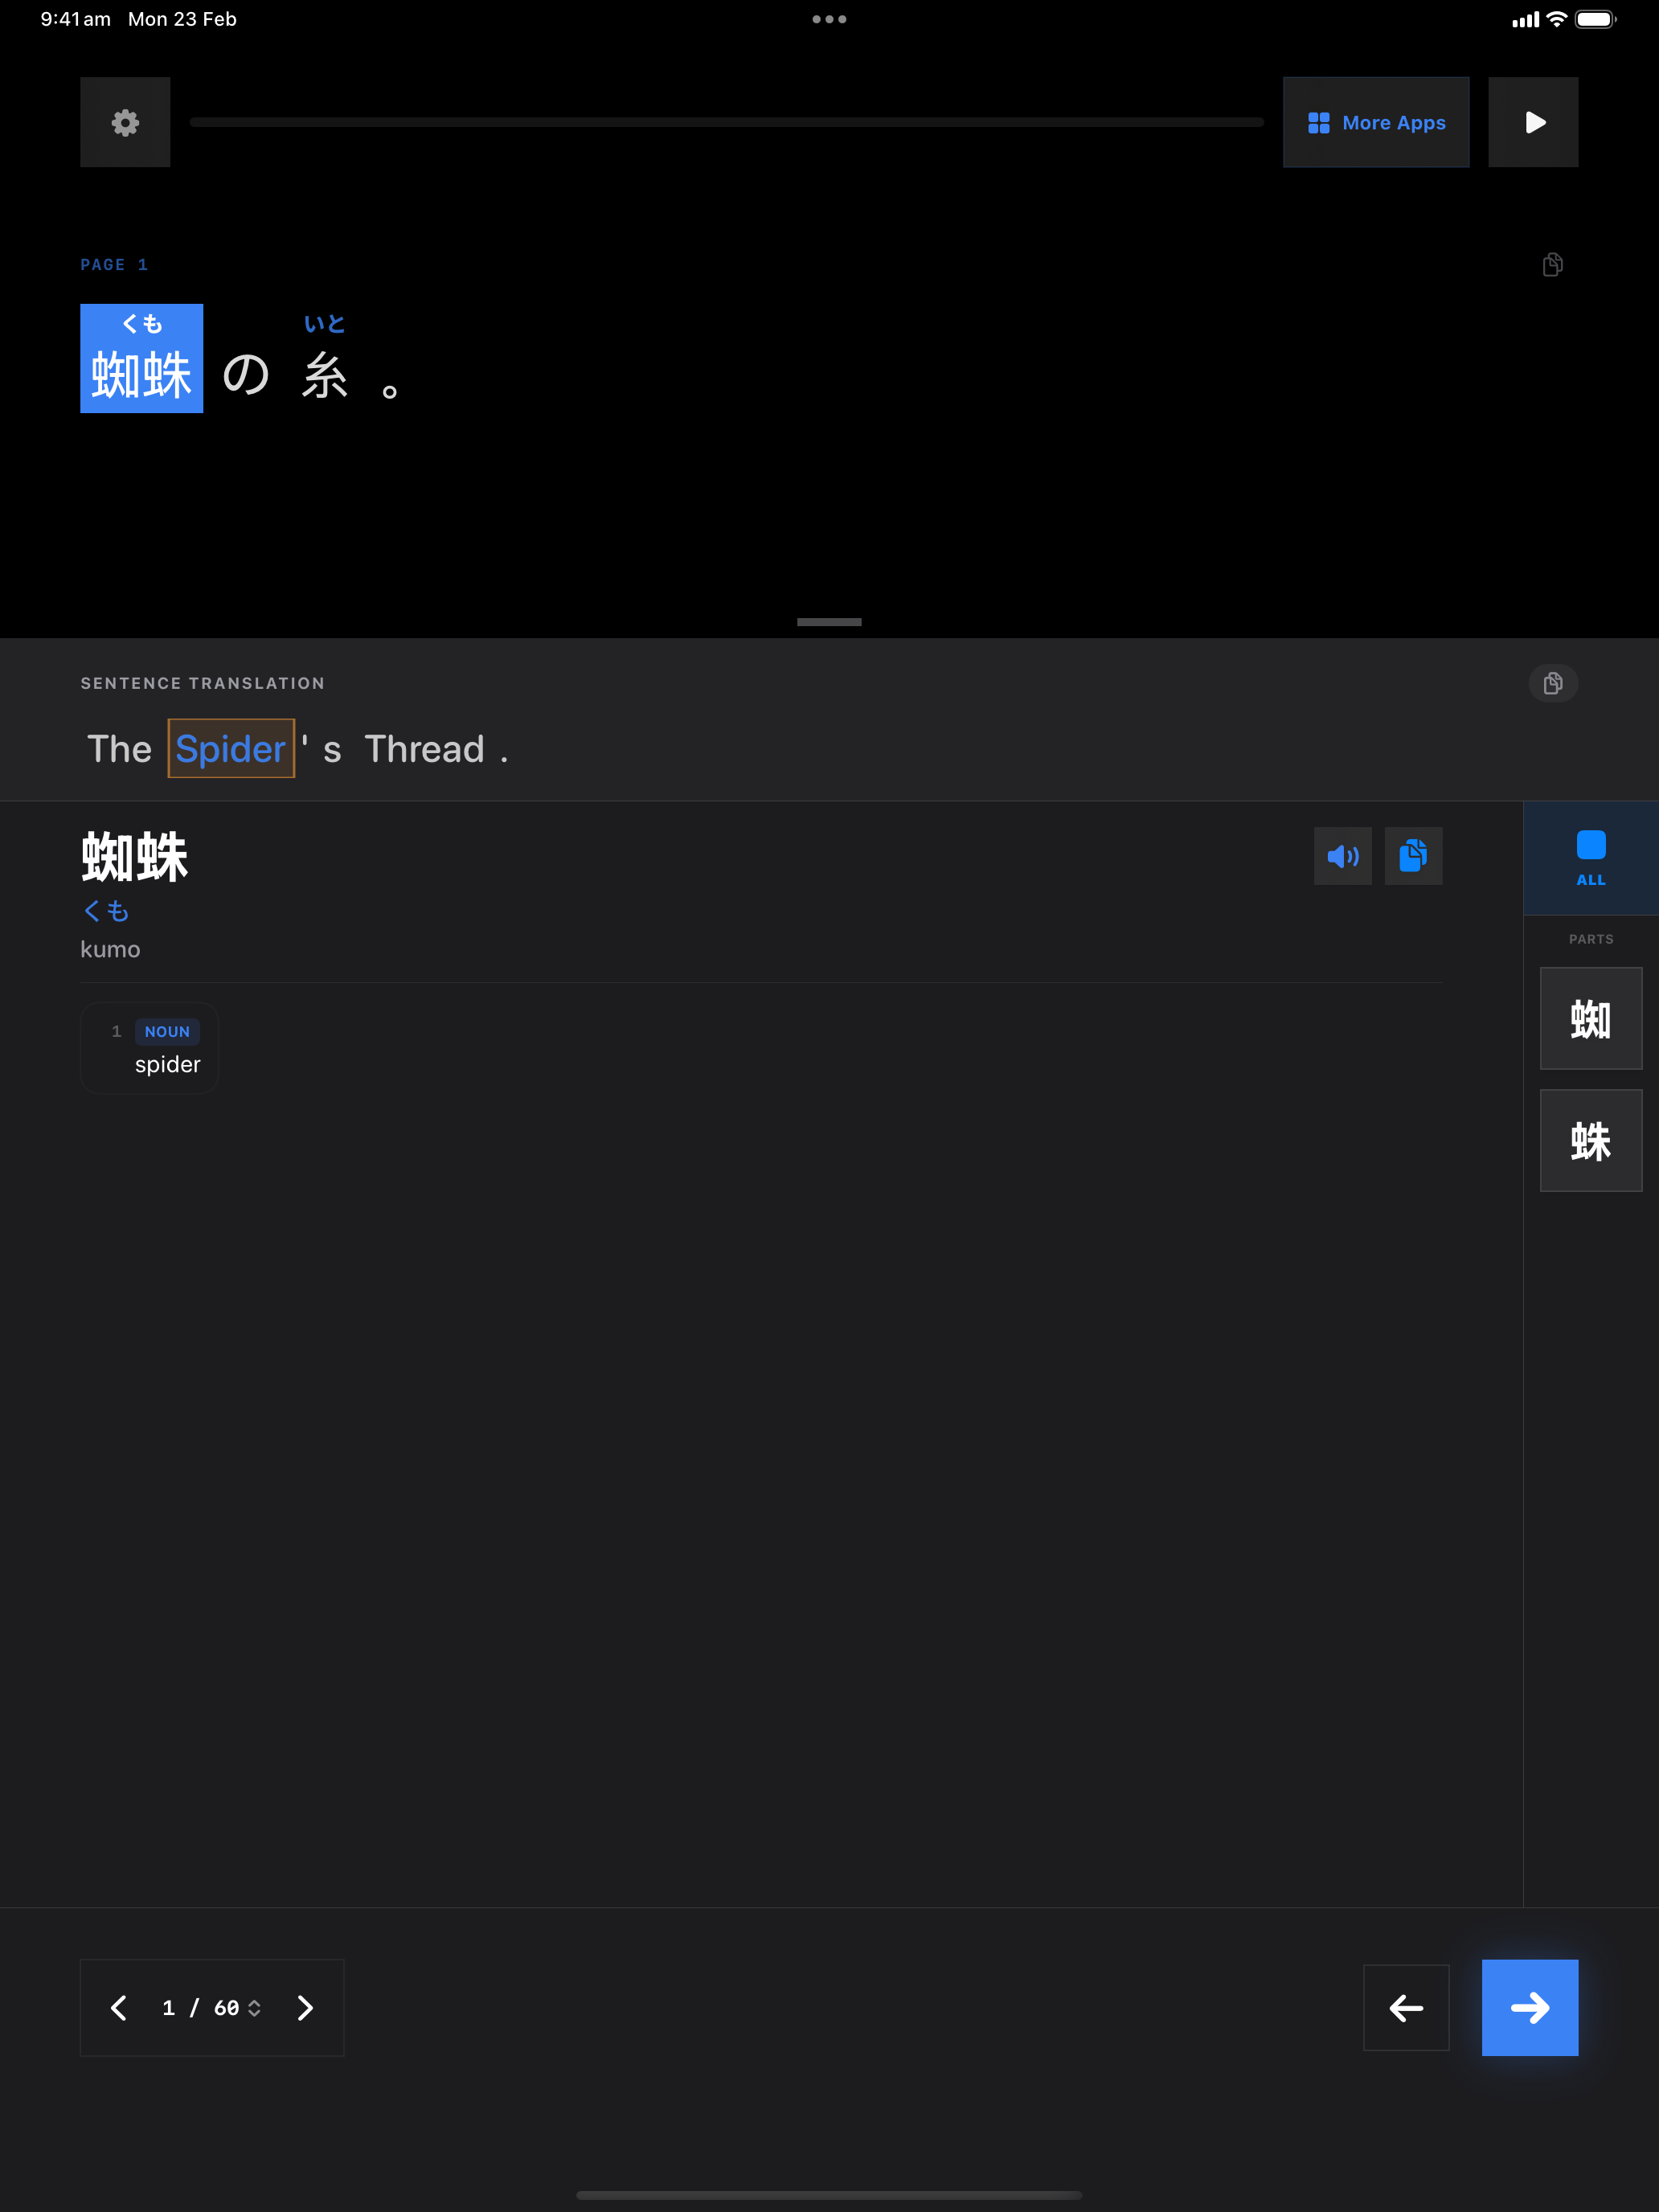
Task: Copy the page 1 Japanese text
Action: point(1552,265)
